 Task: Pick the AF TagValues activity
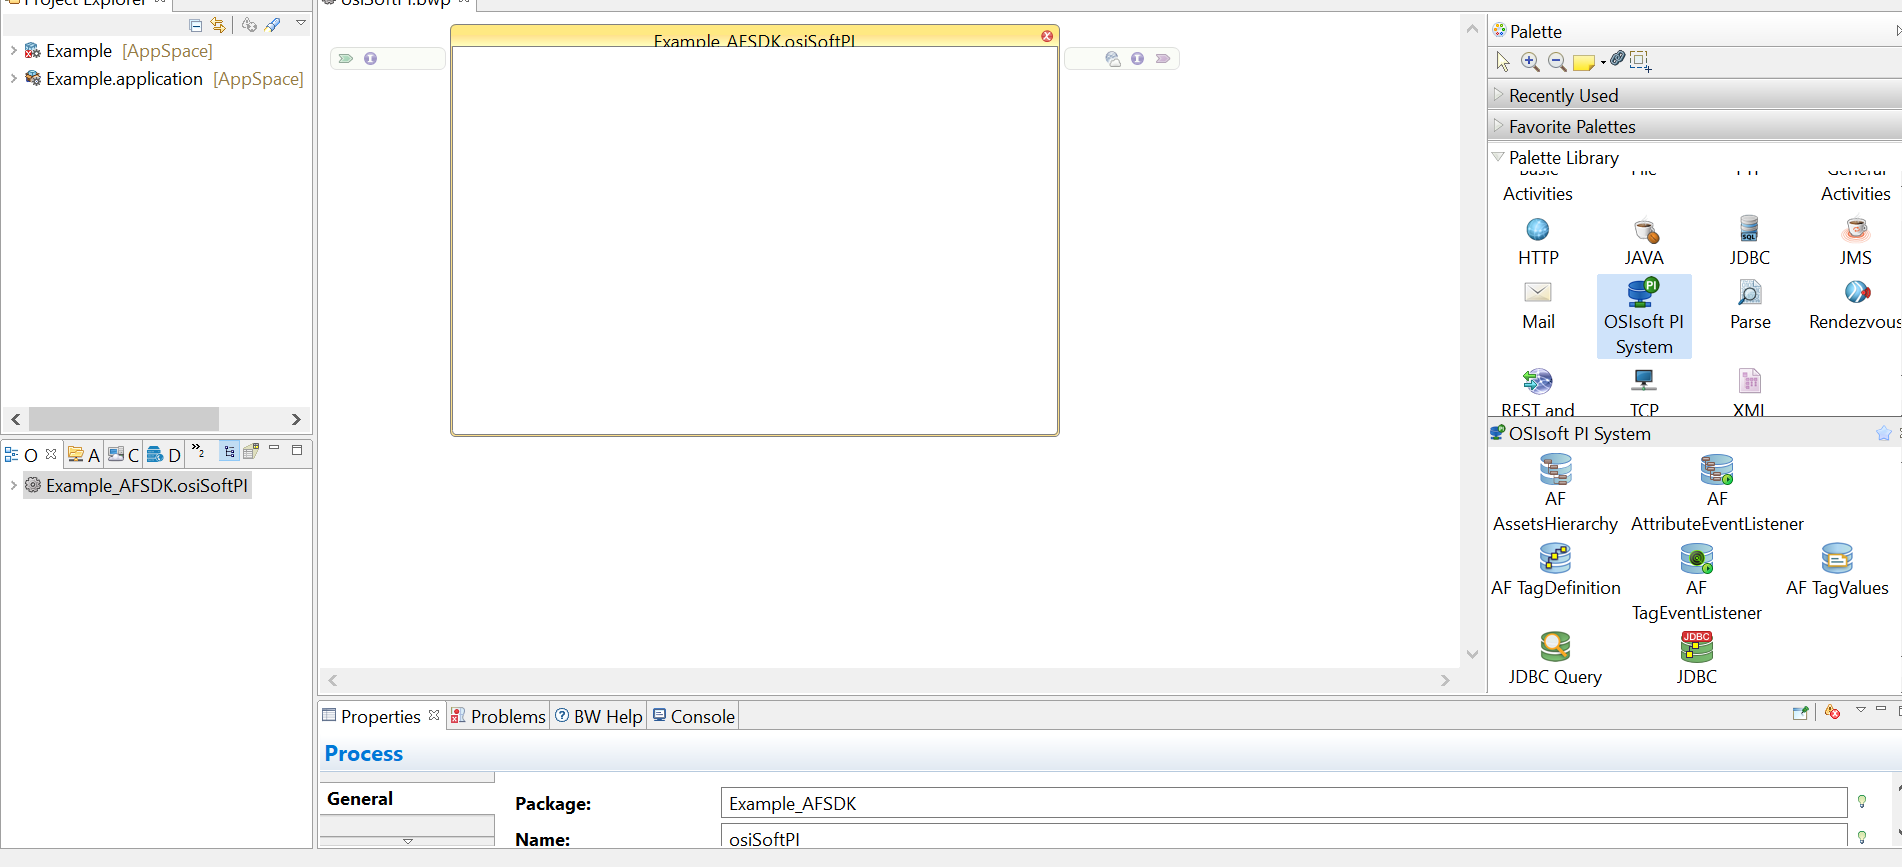point(1837,571)
